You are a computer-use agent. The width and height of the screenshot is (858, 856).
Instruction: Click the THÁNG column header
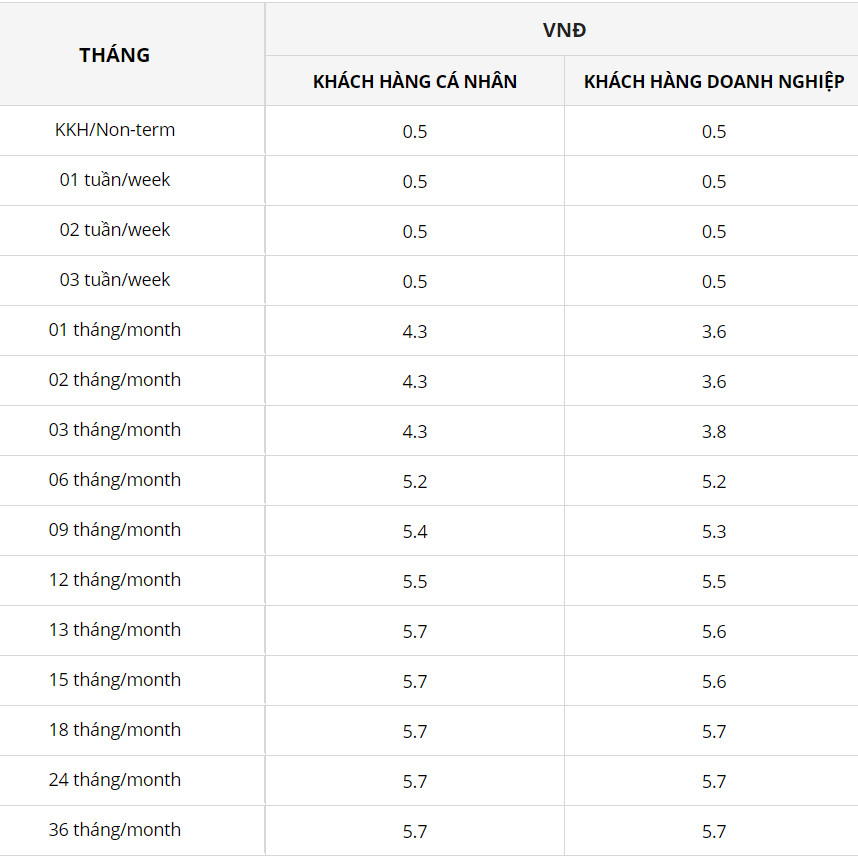click(115, 55)
